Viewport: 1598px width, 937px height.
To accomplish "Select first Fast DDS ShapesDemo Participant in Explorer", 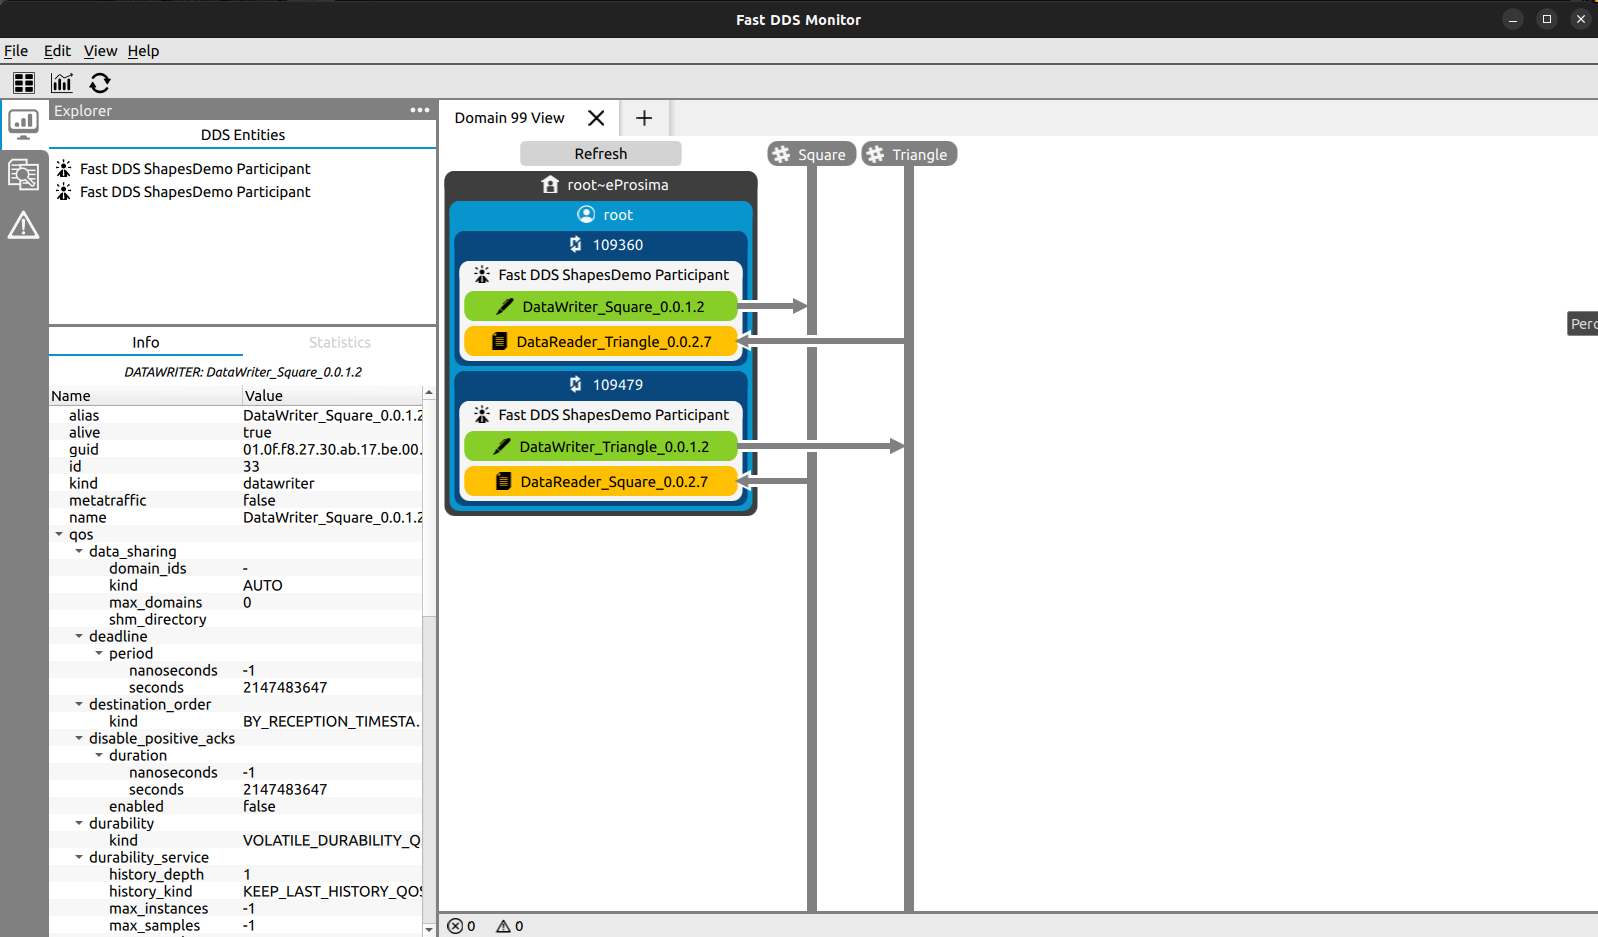I will 195,168.
